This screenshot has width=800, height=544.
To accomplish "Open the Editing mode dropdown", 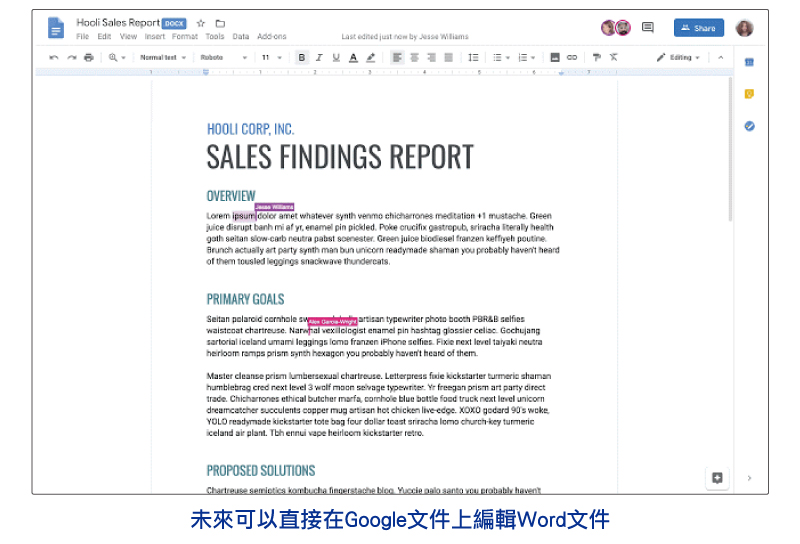I will 678,58.
